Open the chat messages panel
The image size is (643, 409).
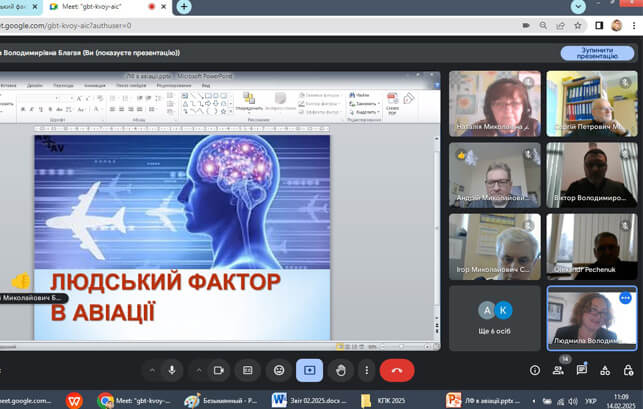click(x=582, y=370)
